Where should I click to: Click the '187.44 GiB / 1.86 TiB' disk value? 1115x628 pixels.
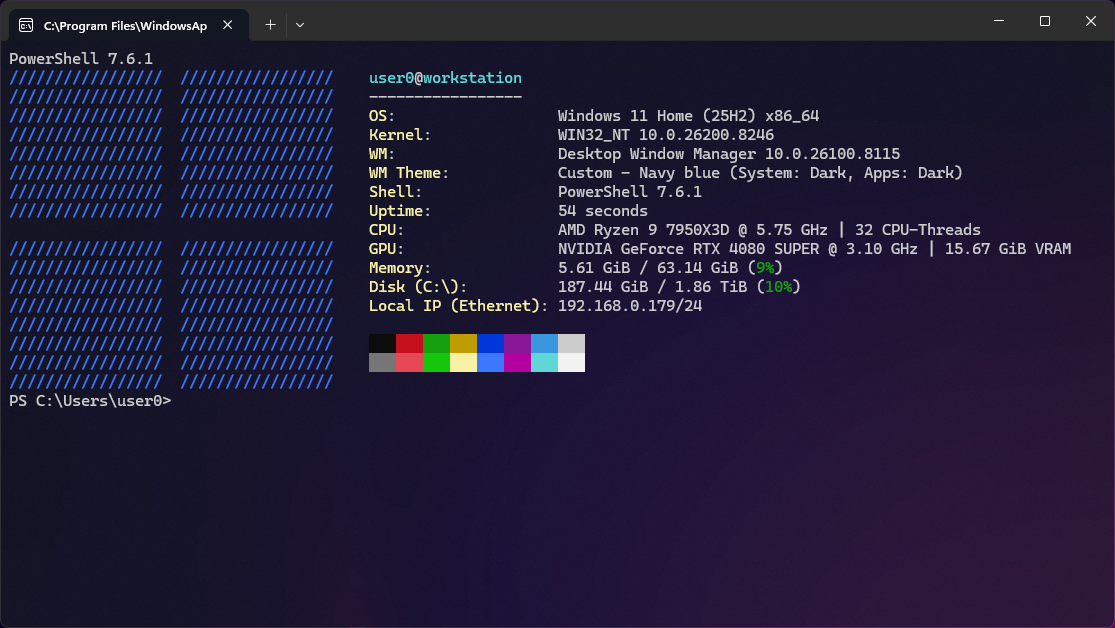[x=652, y=287]
